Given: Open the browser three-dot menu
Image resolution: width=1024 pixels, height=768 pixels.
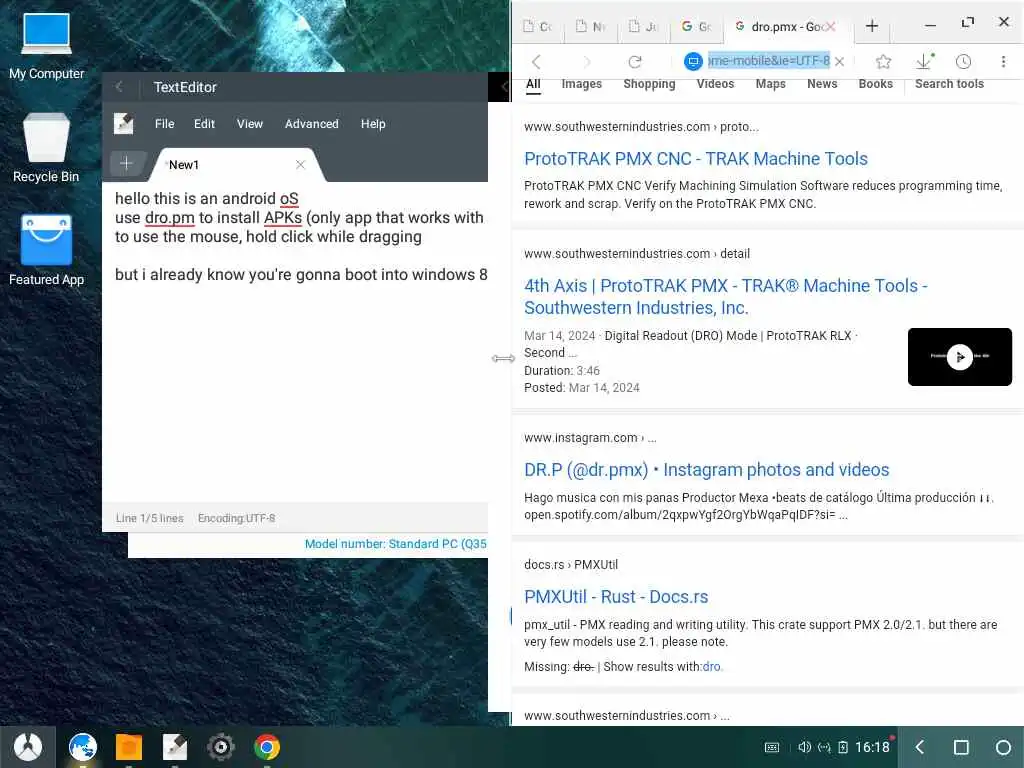Looking at the screenshot, I should pos(1003,61).
